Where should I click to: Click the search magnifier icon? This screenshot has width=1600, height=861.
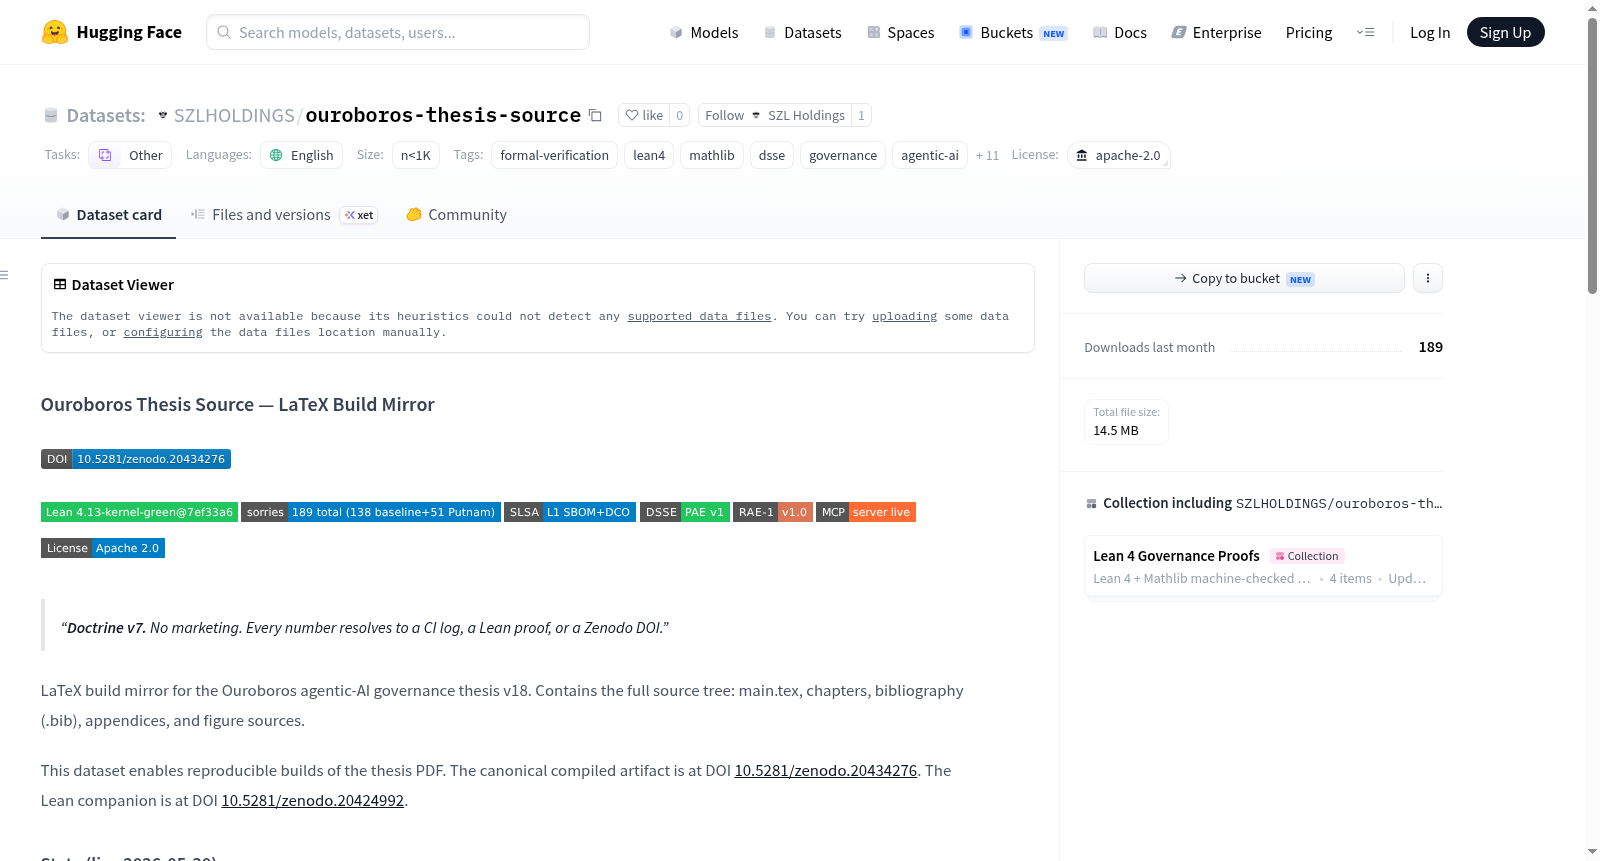(x=224, y=32)
